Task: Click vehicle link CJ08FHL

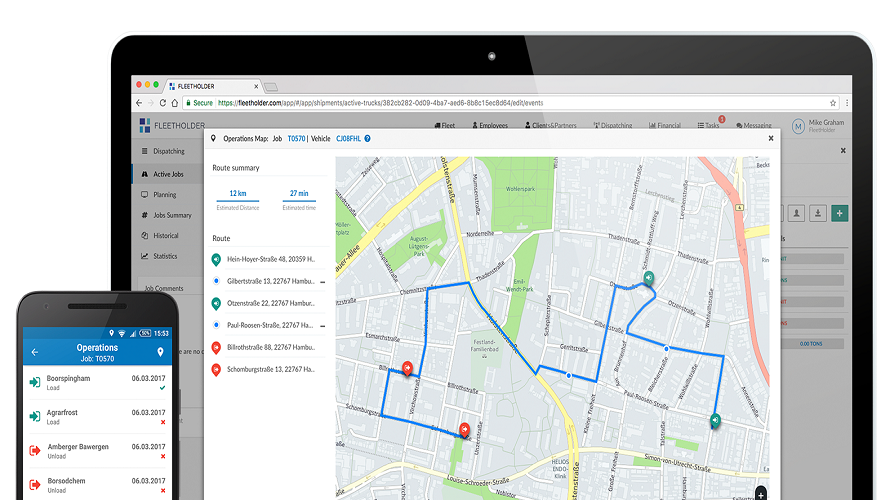Action: [x=349, y=138]
